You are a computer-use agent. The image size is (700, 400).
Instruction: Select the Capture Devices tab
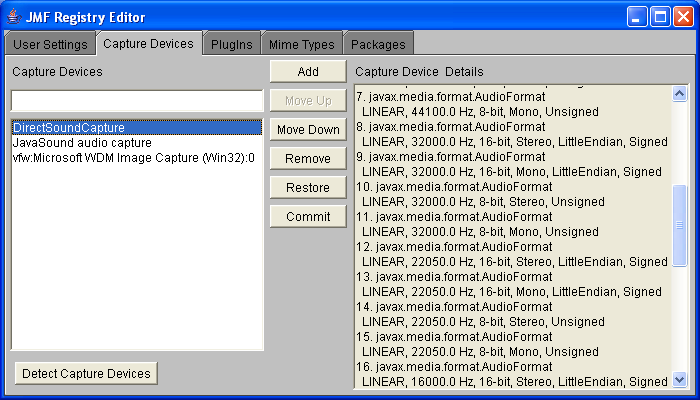point(149,43)
